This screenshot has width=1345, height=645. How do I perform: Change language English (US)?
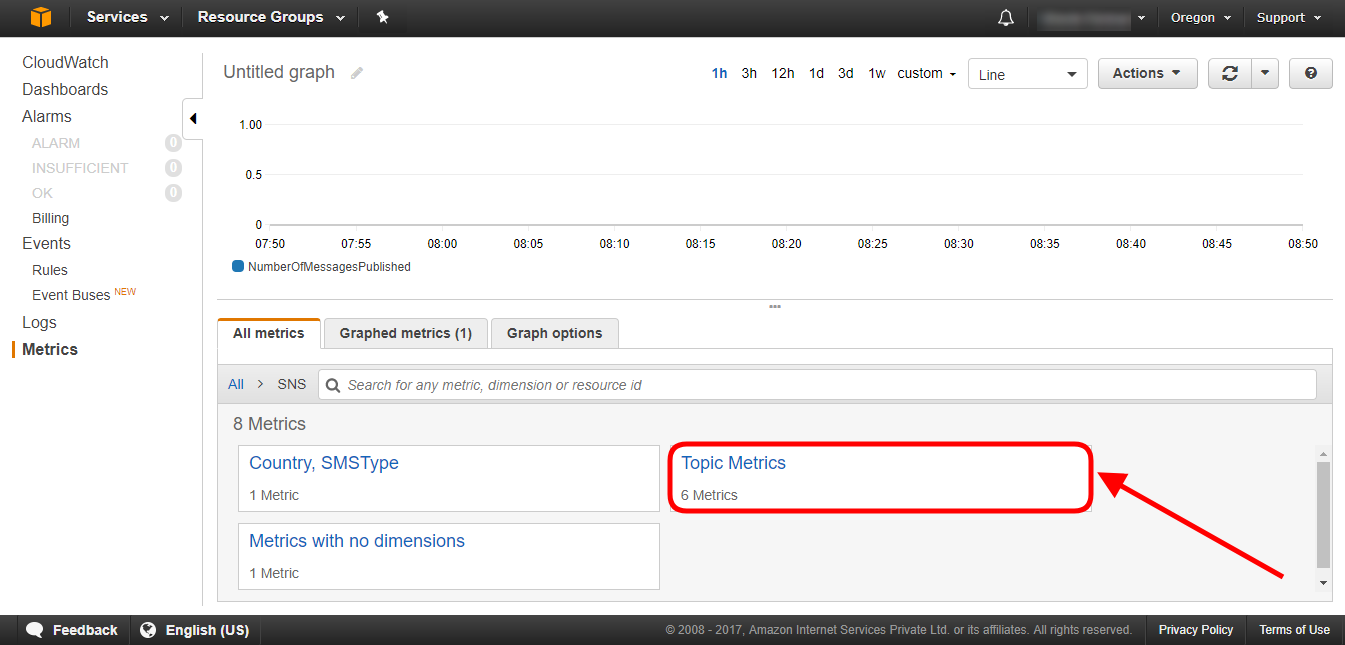[195, 630]
